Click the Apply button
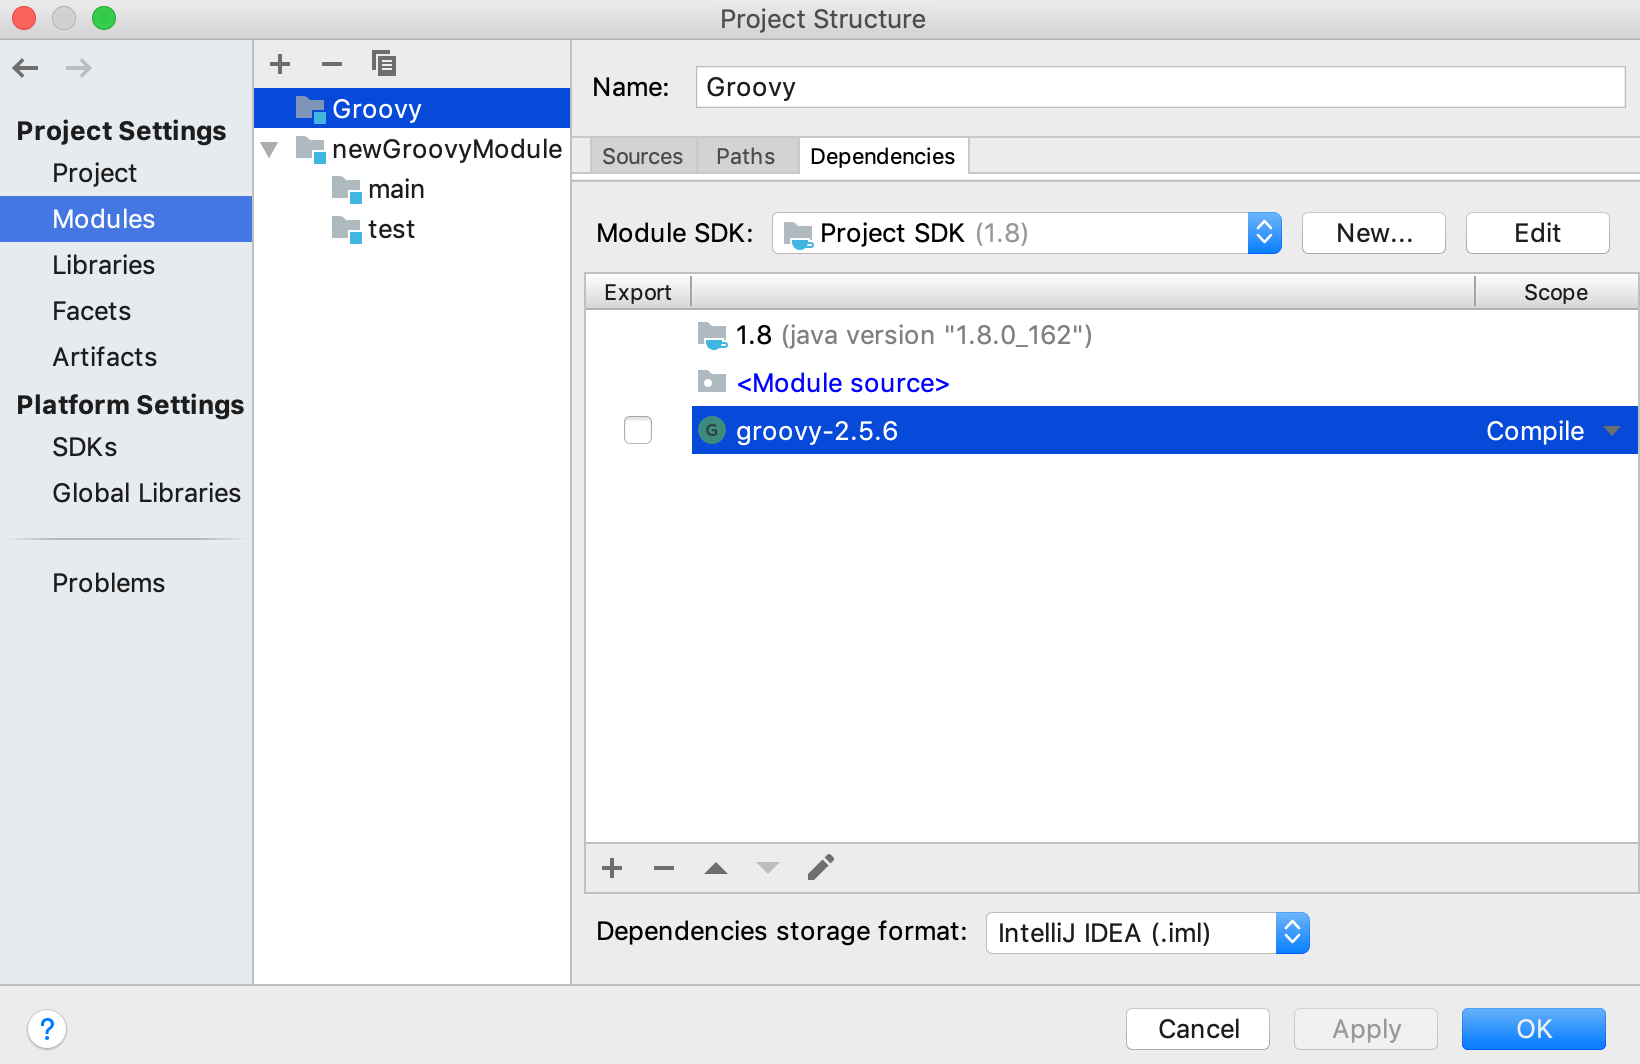Screen dimensions: 1640x1064 (1366, 1029)
